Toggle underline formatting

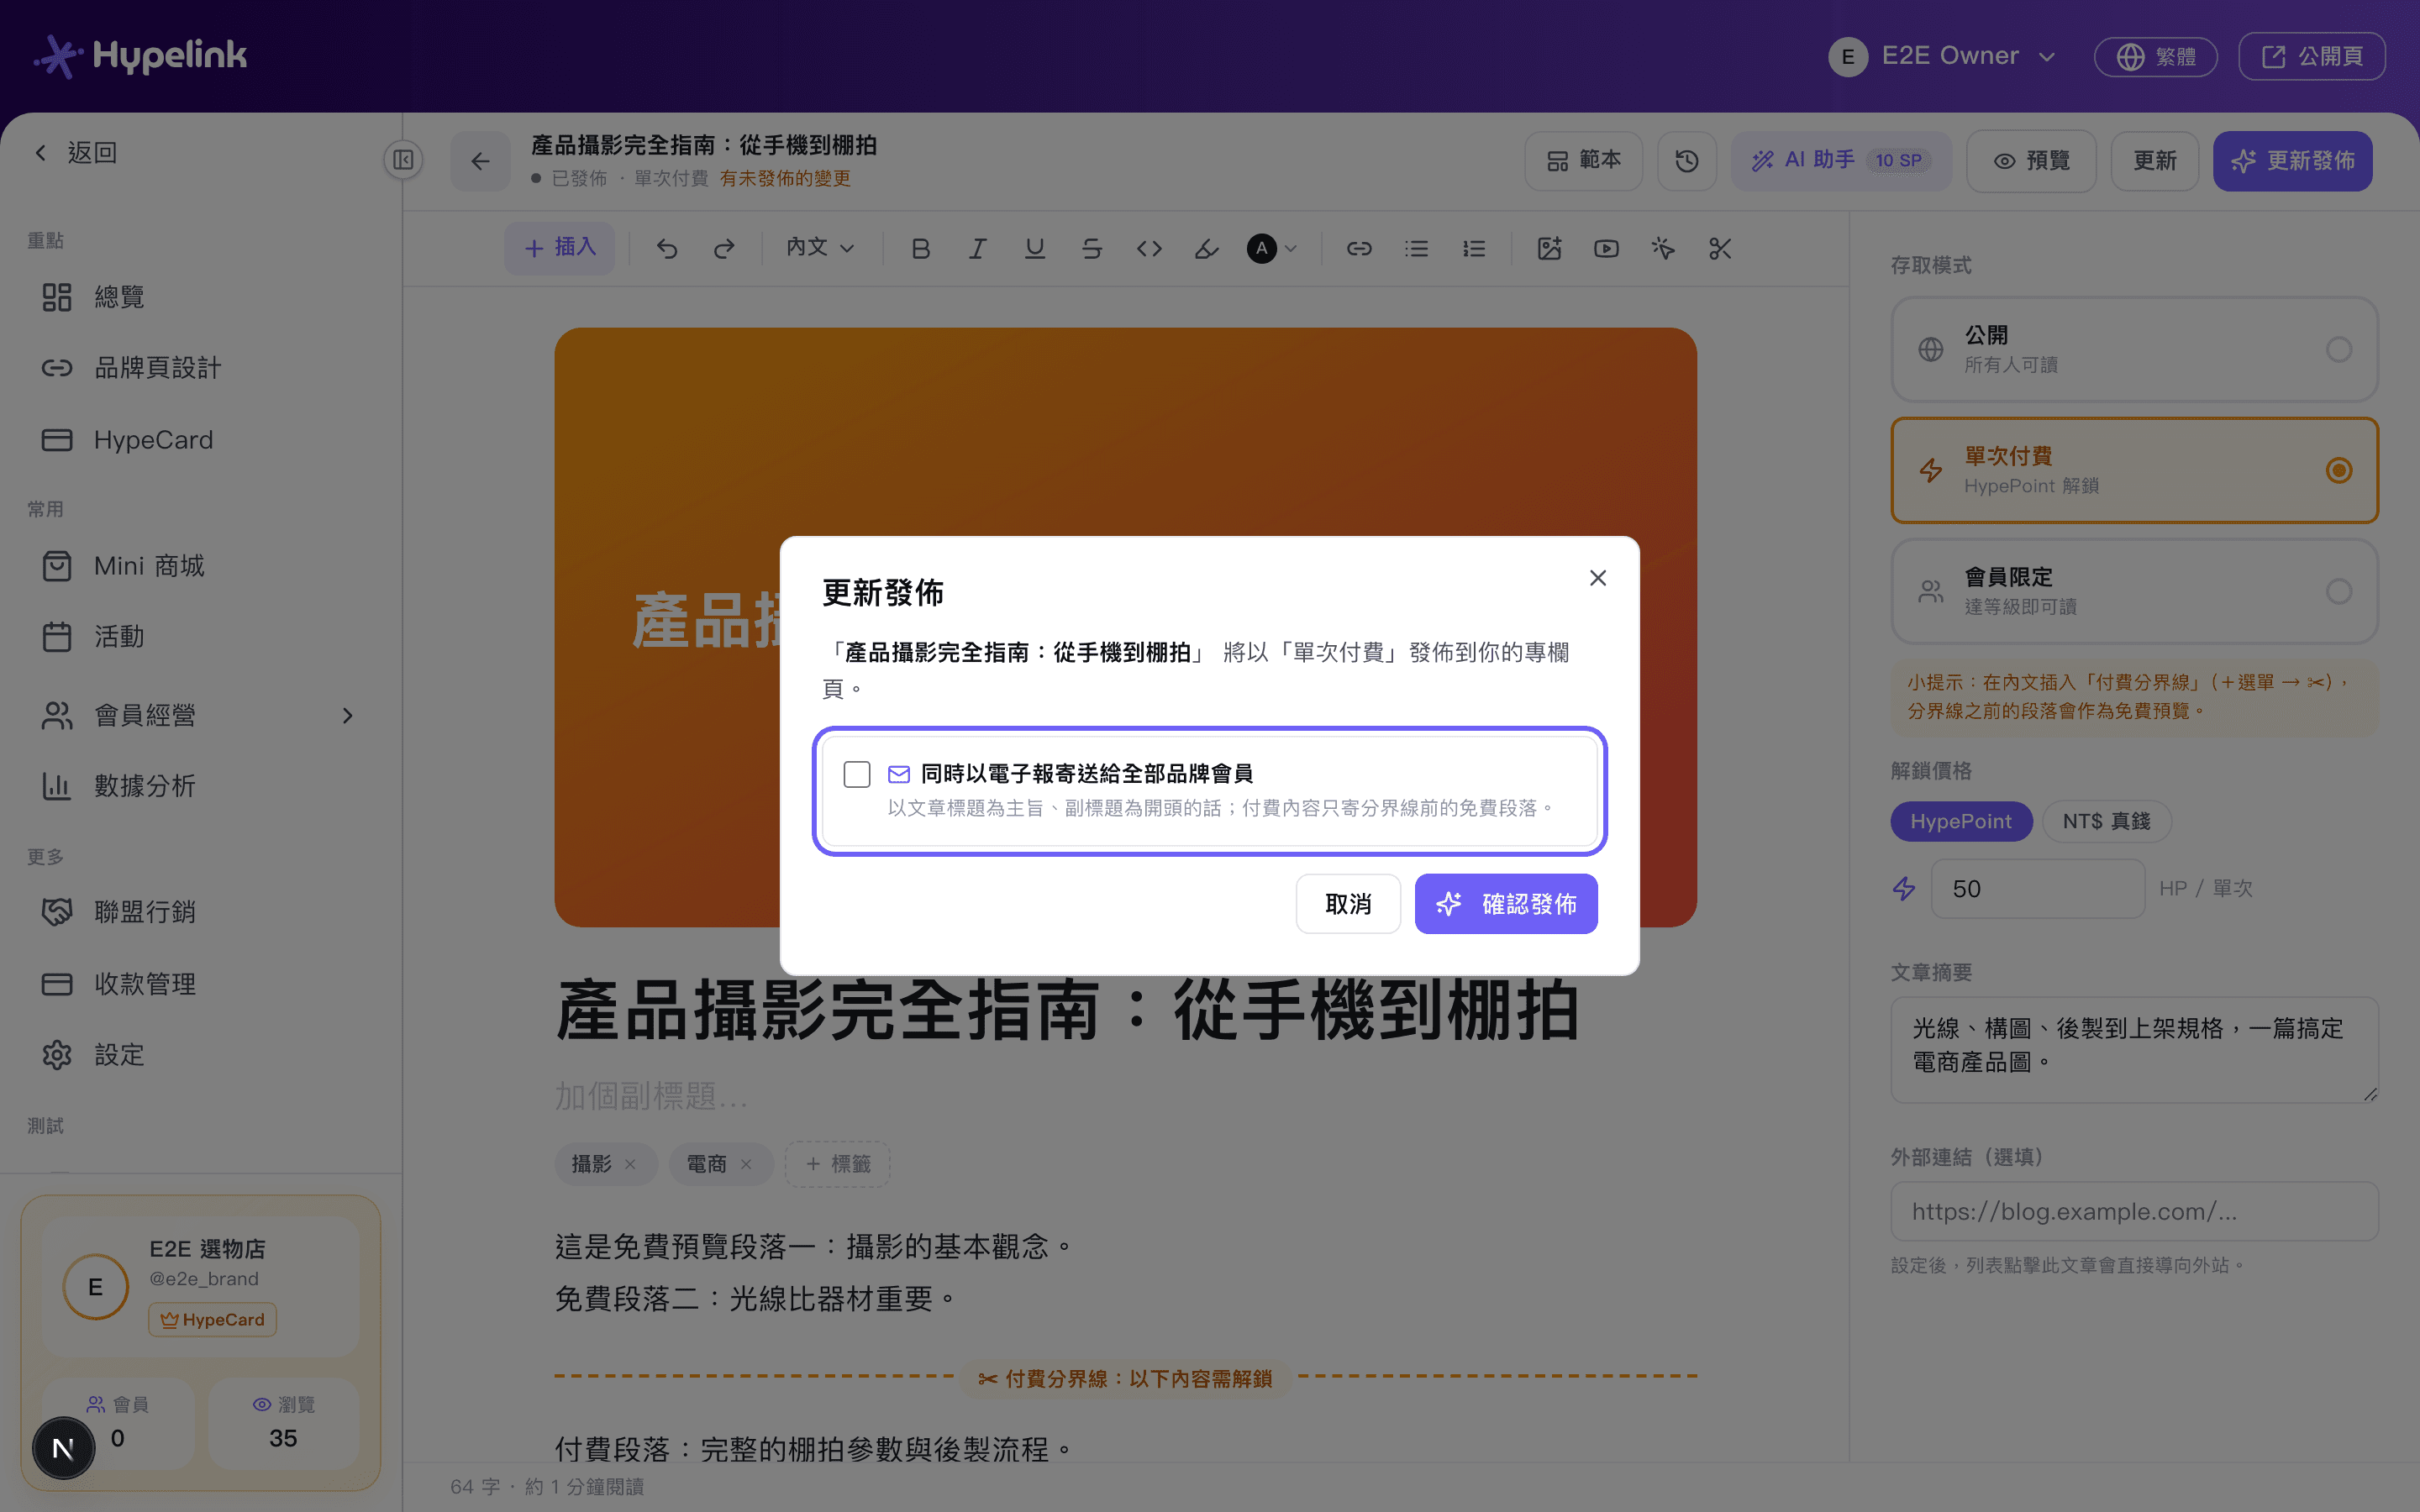click(x=1035, y=248)
